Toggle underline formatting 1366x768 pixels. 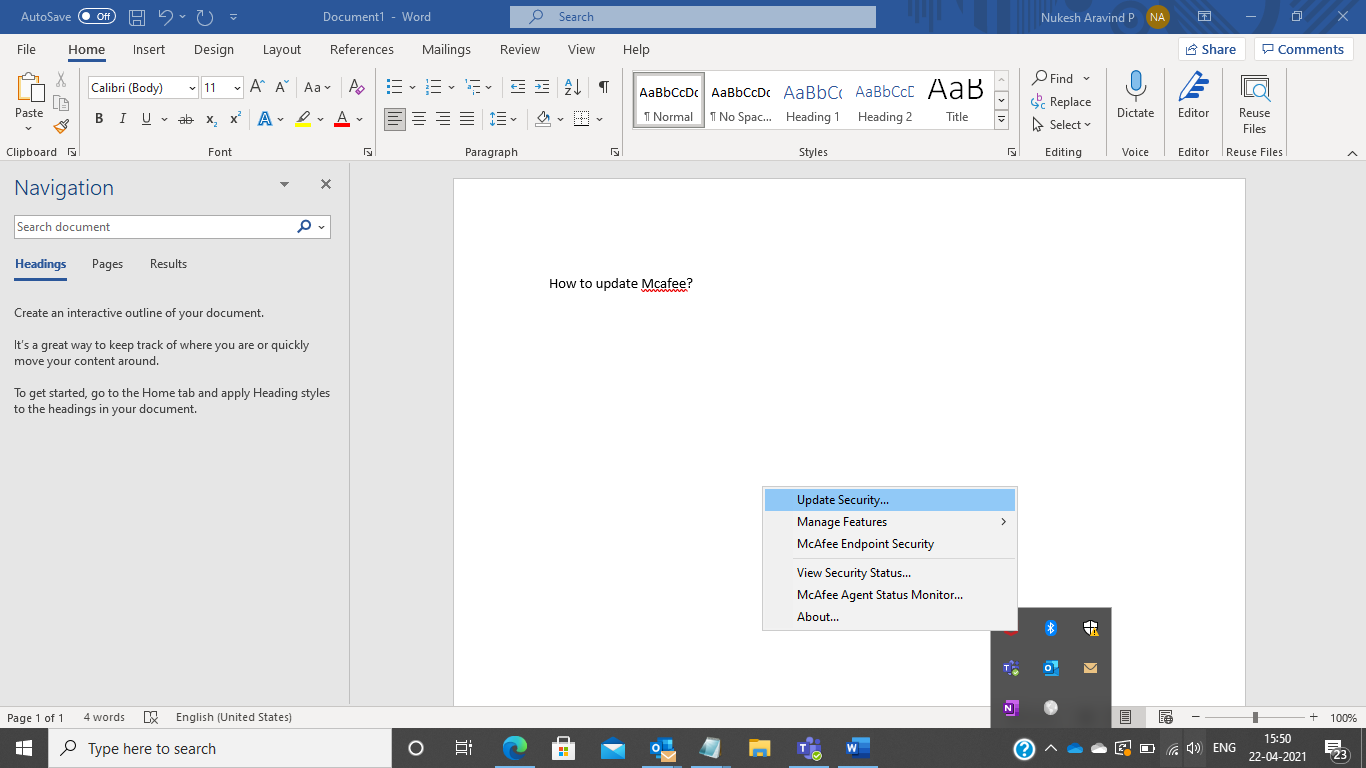coord(147,119)
